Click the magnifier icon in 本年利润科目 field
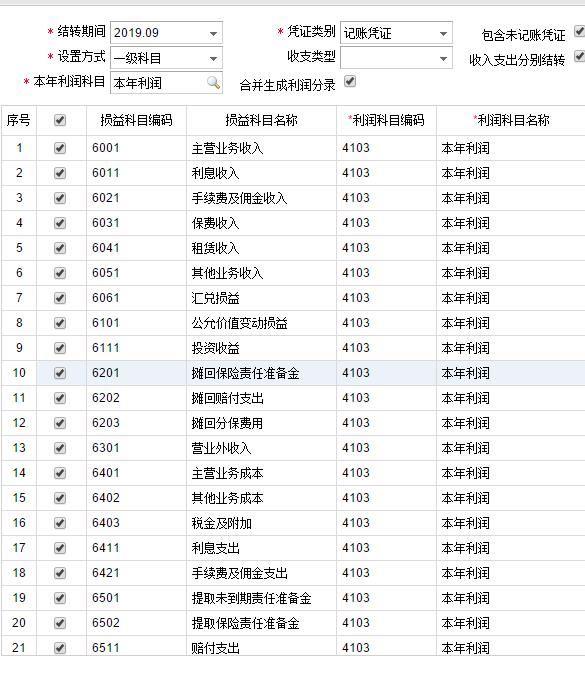 [213, 83]
